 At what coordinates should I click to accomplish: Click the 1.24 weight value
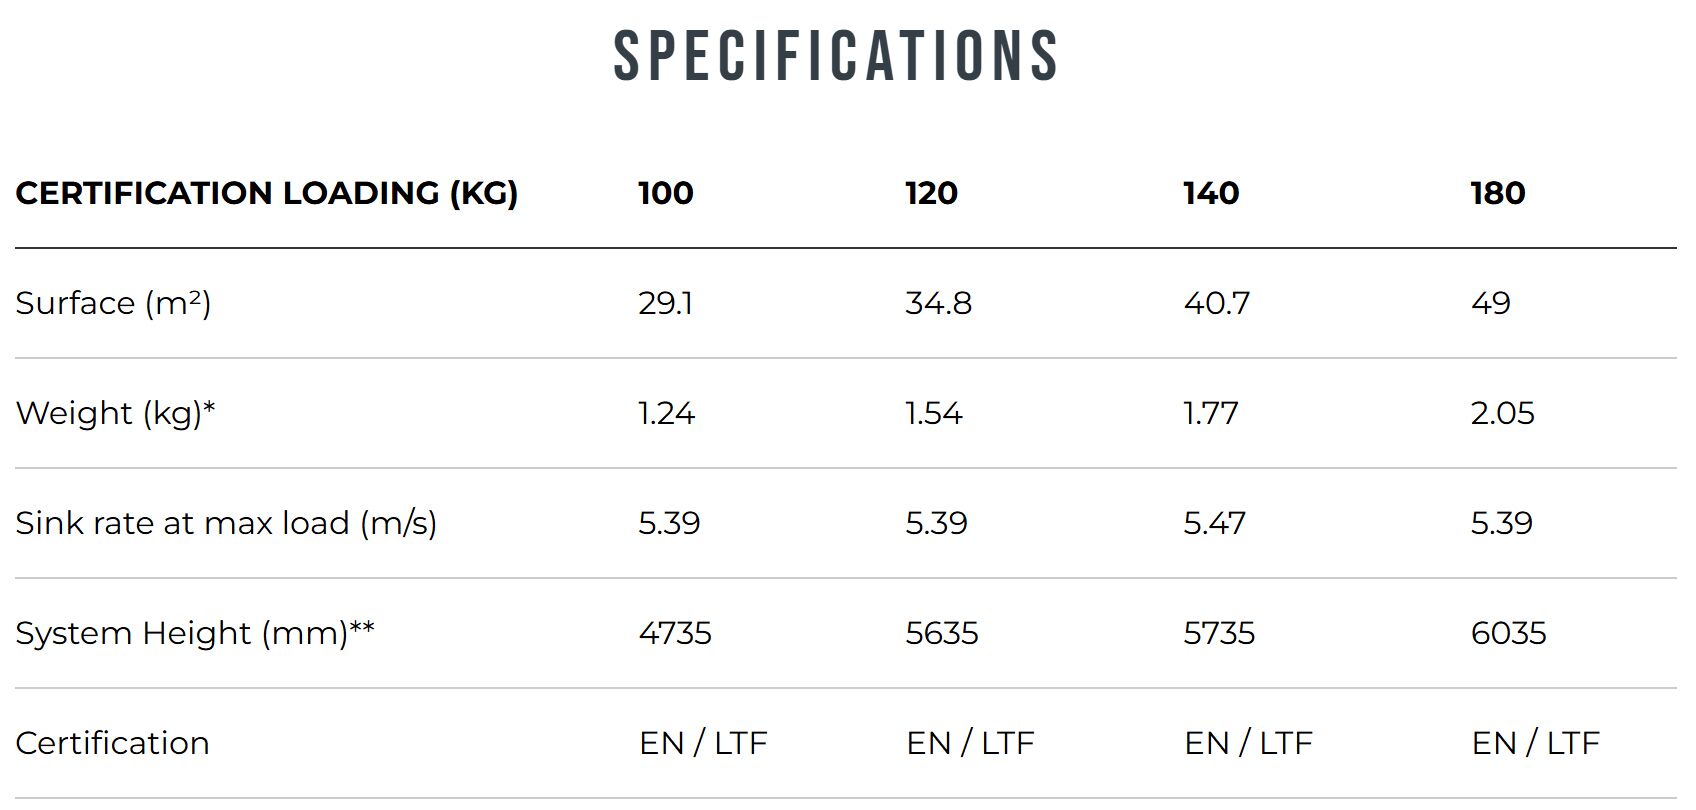click(666, 413)
